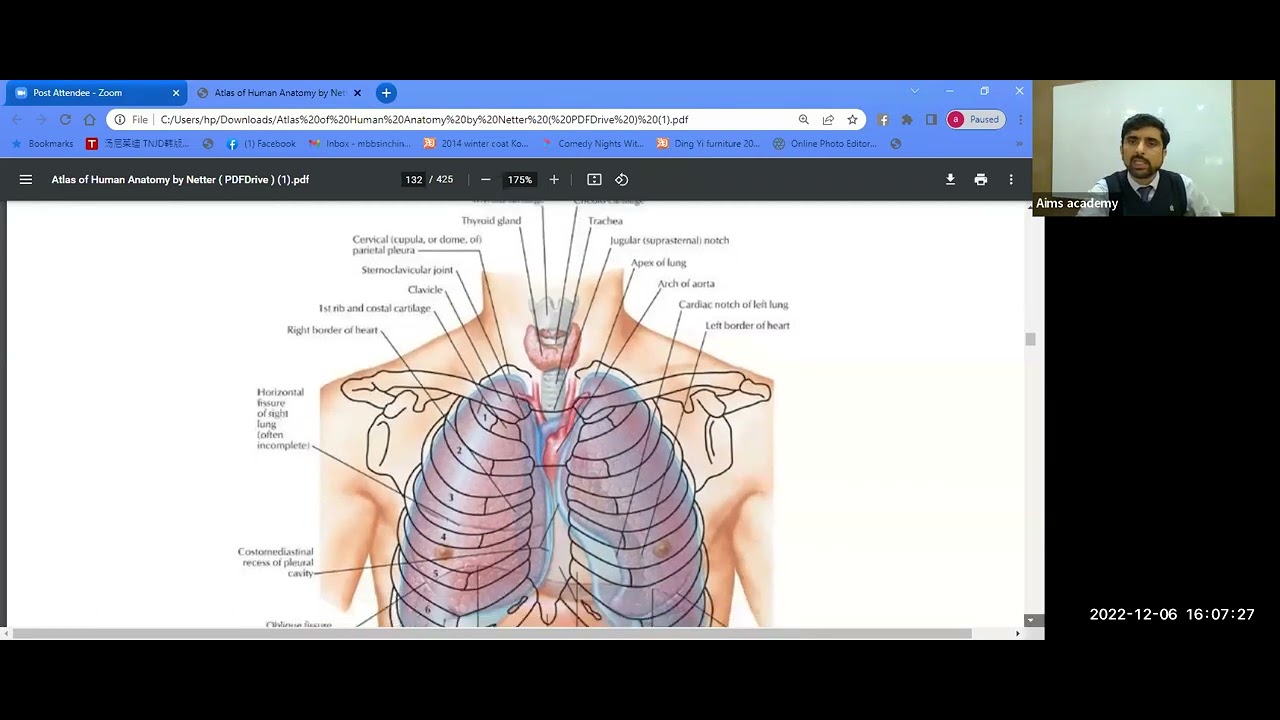Open the Online Photo Editor bookmark

point(825,144)
